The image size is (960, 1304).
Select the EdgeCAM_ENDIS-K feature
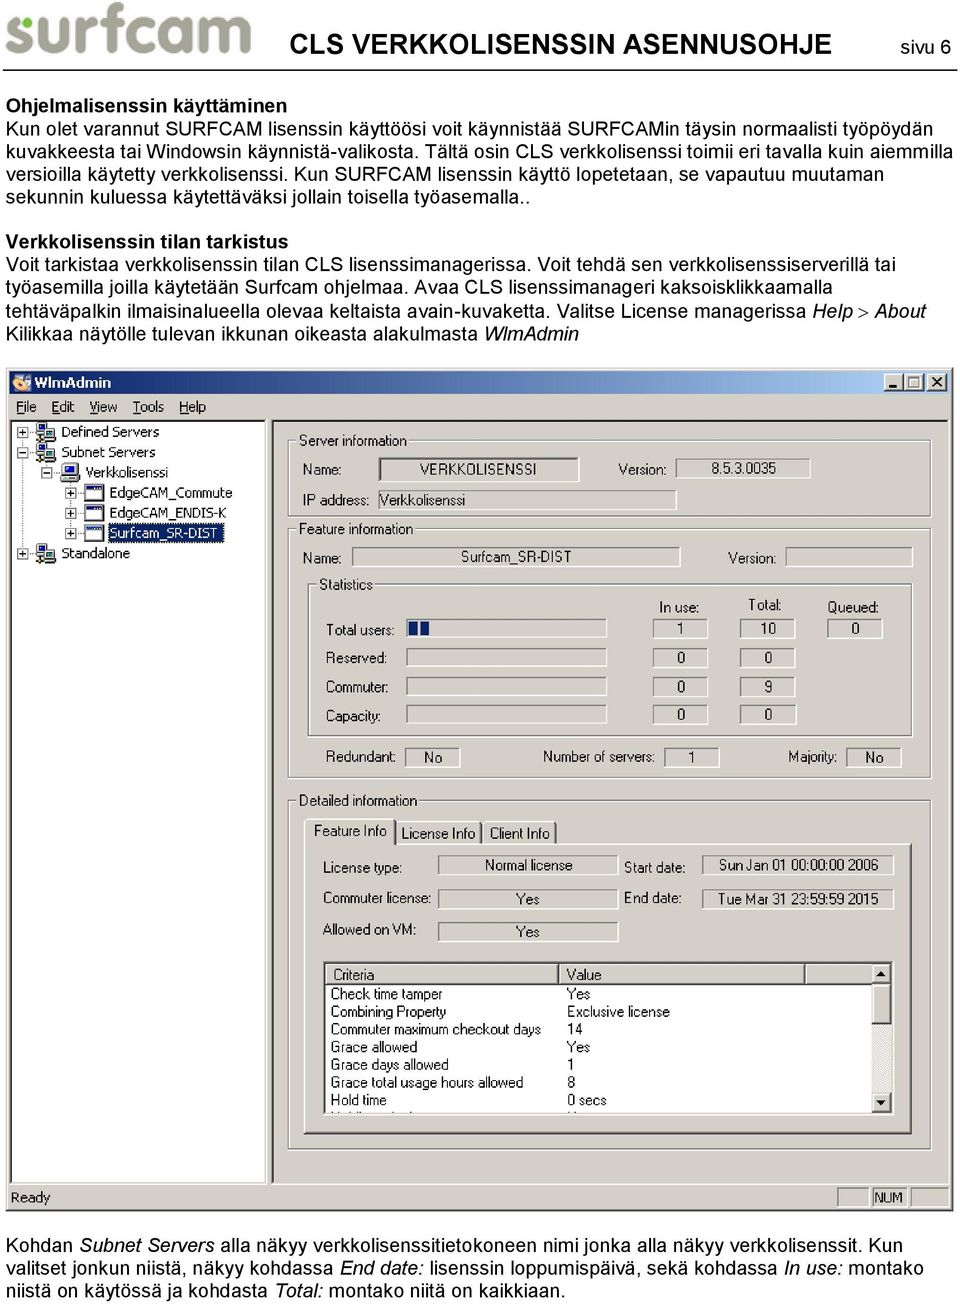click(167, 513)
